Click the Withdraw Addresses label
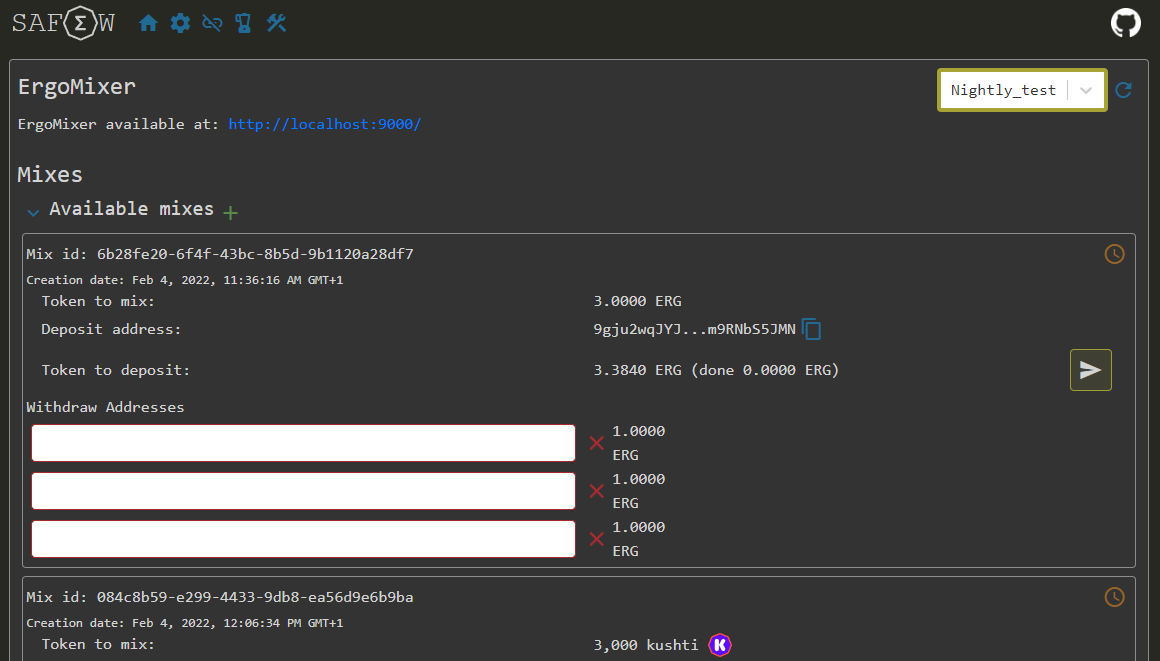This screenshot has height=661, width=1160. (x=105, y=407)
